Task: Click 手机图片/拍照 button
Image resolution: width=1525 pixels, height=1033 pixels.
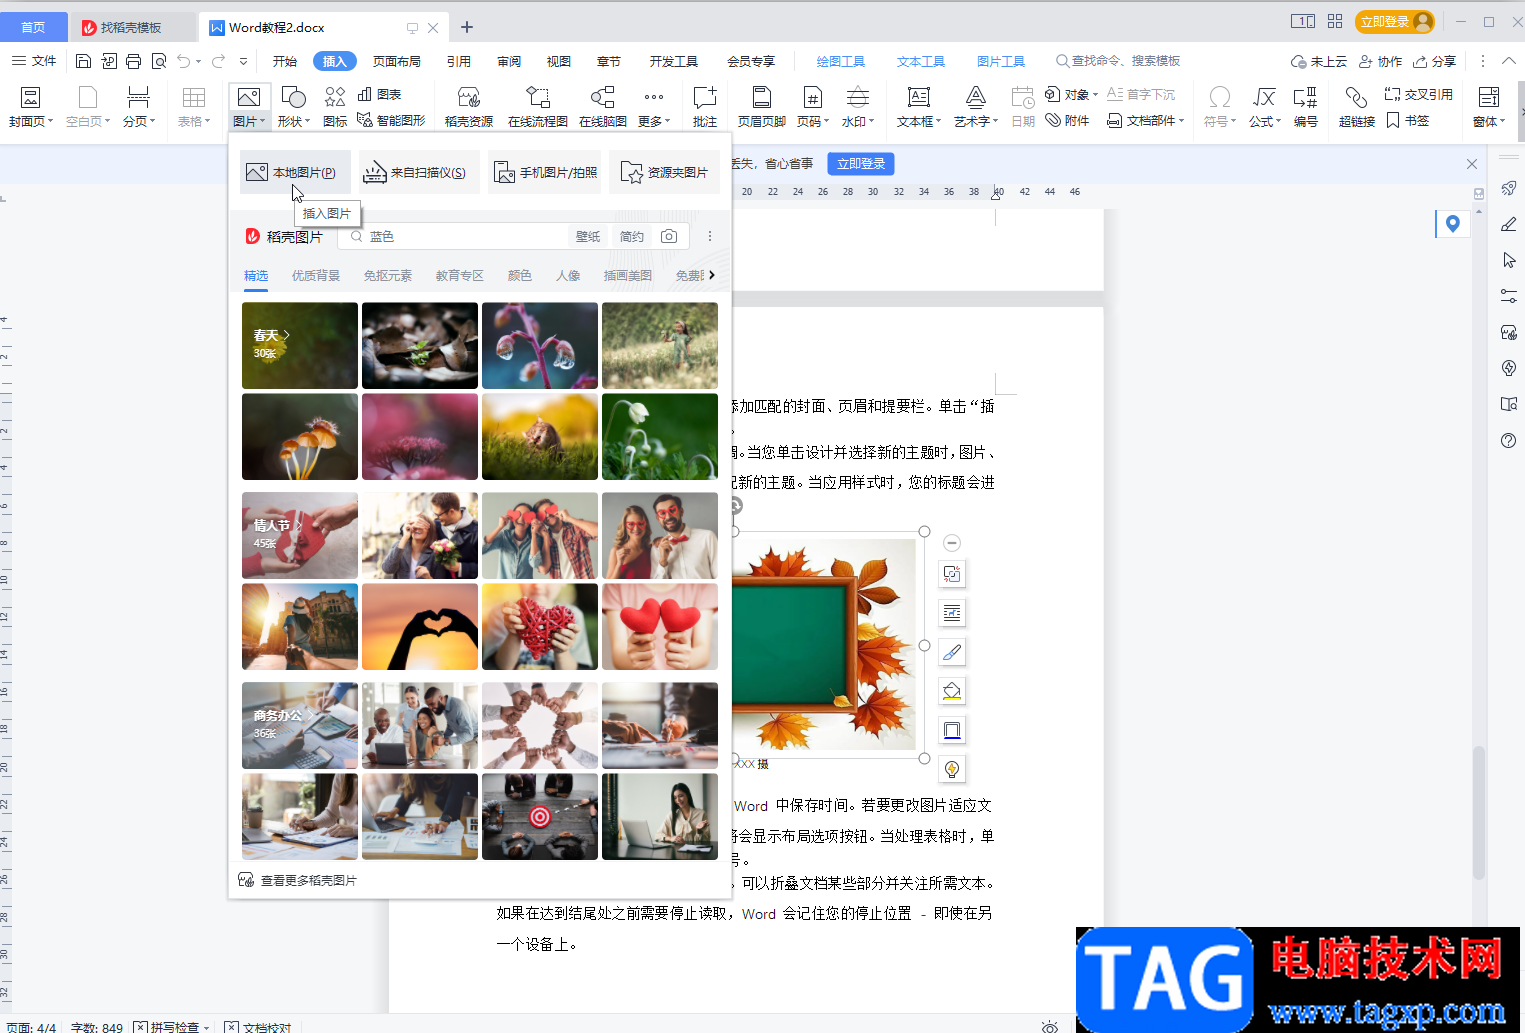Action: click(544, 172)
